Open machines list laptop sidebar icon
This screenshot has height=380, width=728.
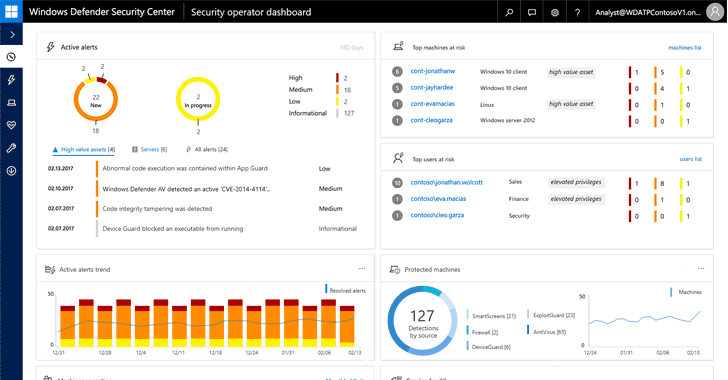point(12,103)
